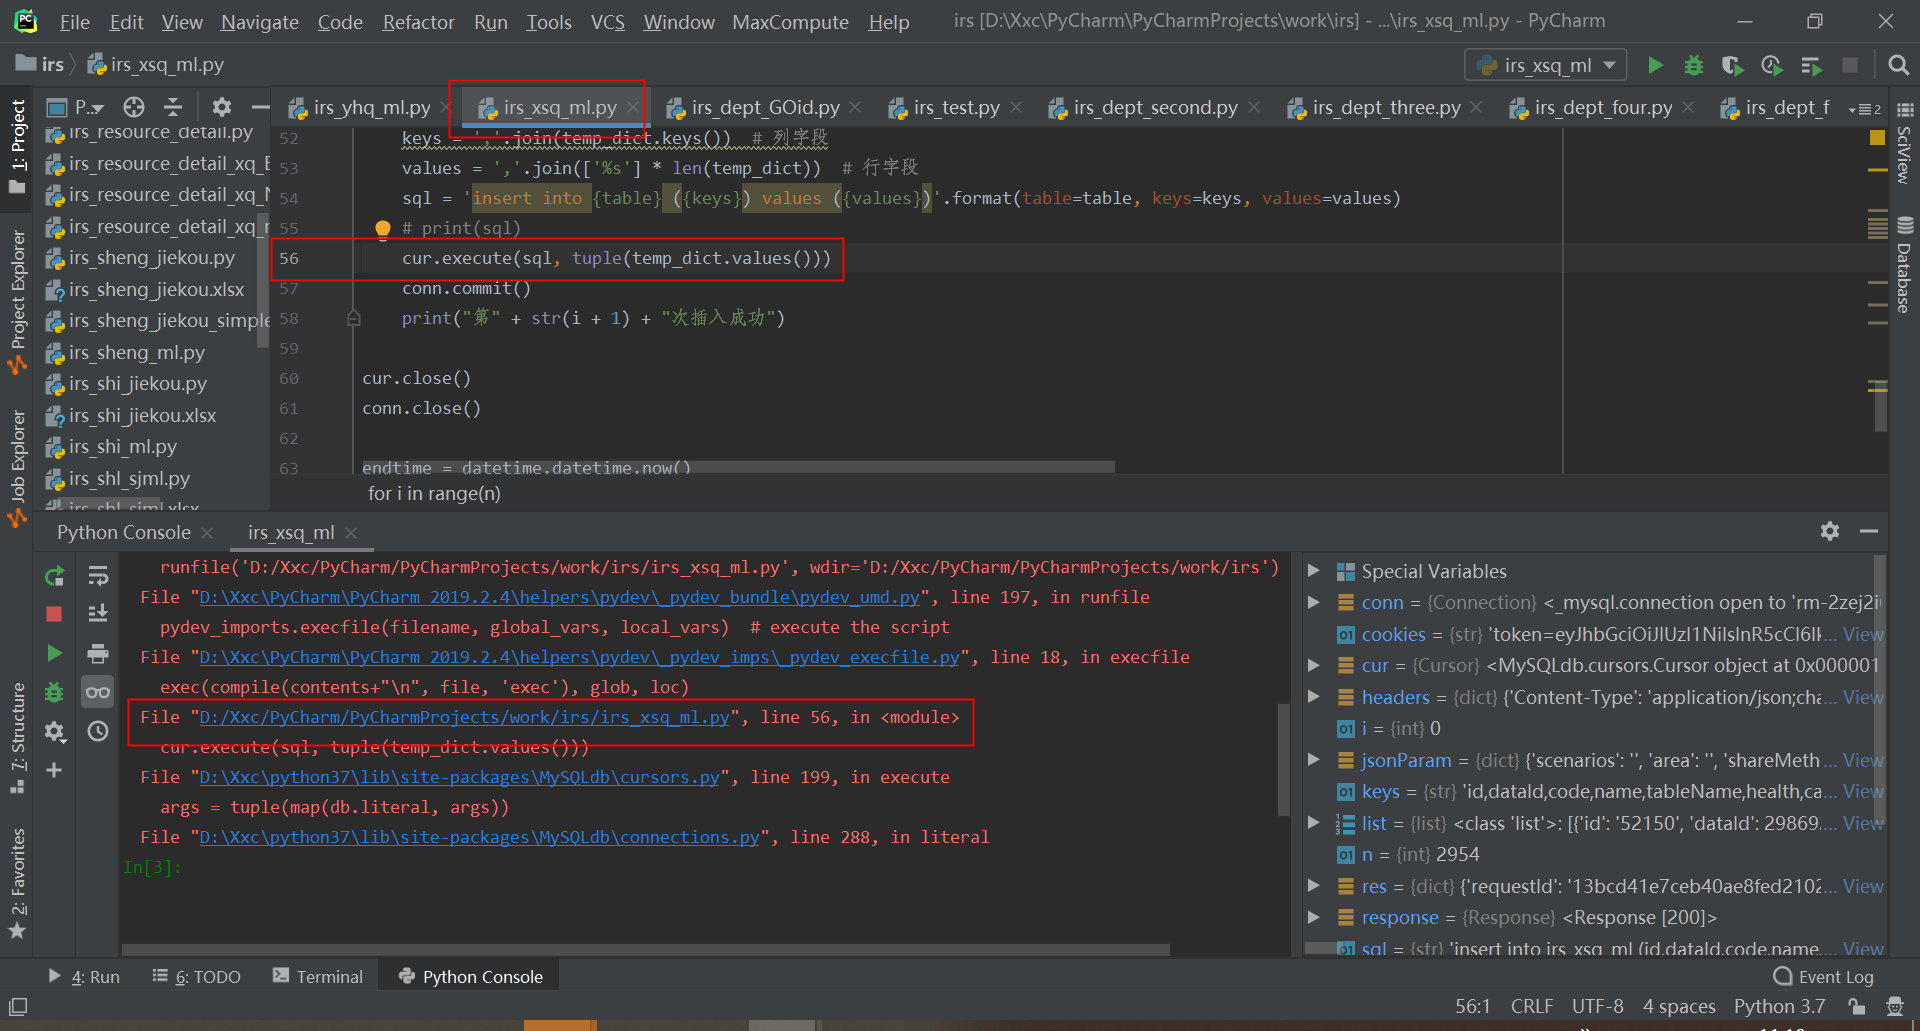Open the Event Log

click(x=1824, y=977)
